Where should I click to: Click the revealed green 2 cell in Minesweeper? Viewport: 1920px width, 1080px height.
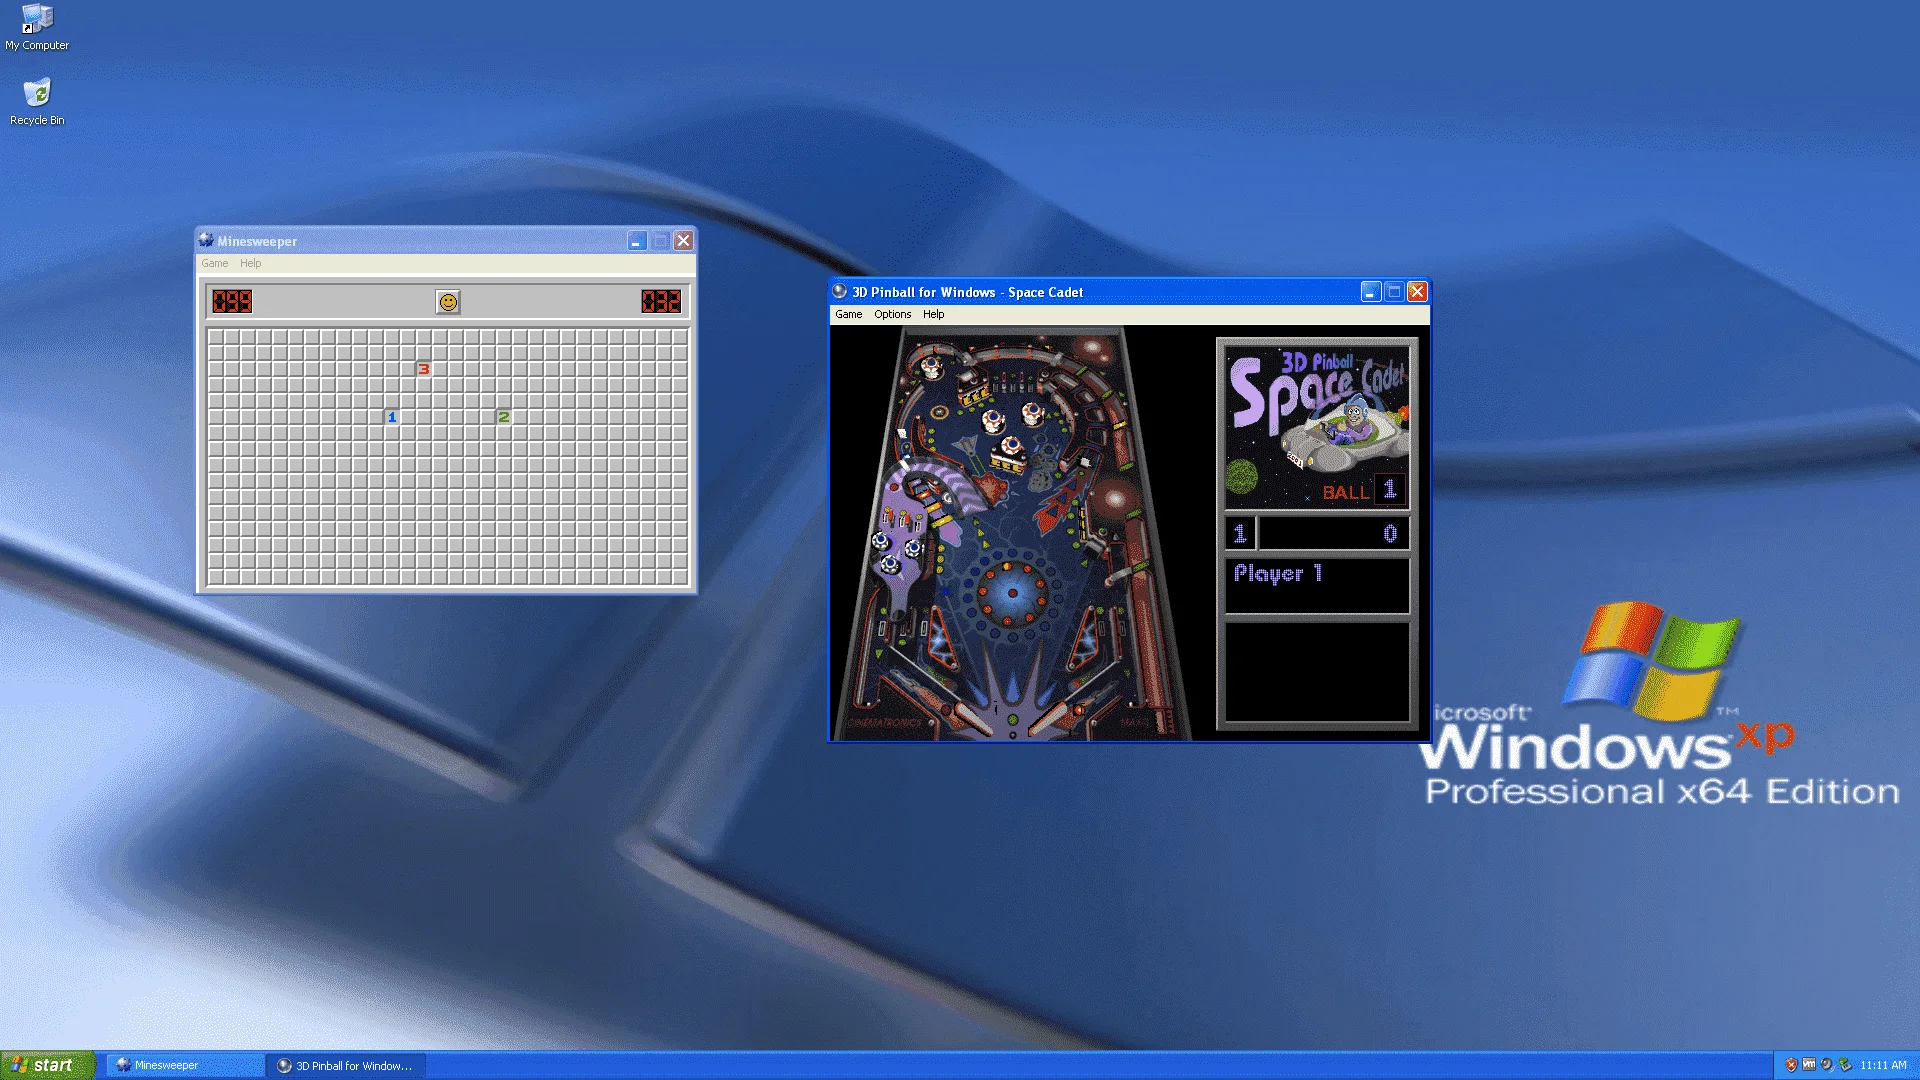(504, 417)
